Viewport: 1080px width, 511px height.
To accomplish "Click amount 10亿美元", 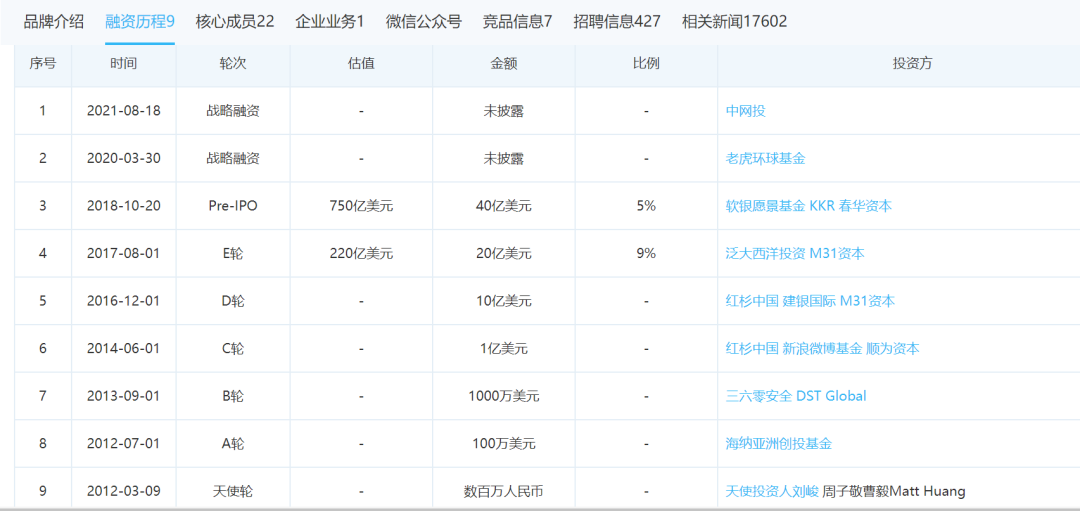I will point(503,301).
